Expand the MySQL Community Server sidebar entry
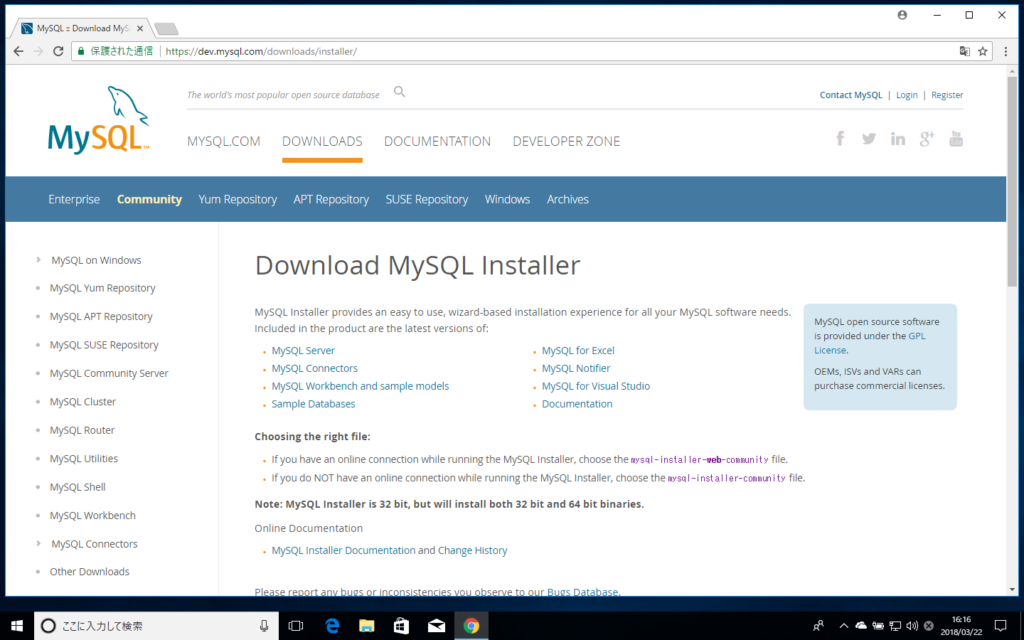 [108, 372]
